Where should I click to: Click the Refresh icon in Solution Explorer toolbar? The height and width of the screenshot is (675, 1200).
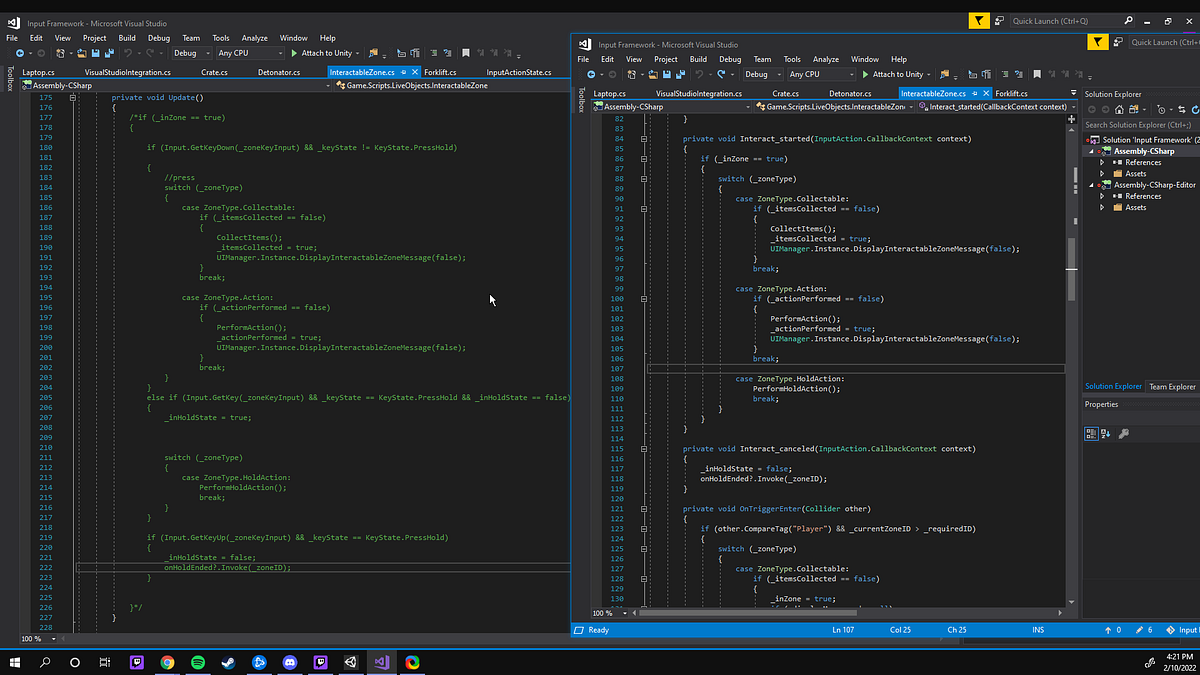coord(1193,110)
